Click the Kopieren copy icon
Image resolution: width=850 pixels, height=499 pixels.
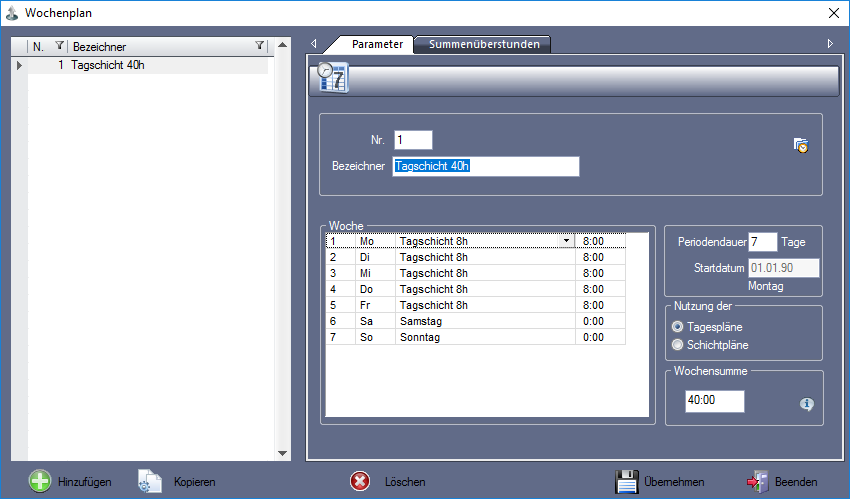[x=150, y=481]
